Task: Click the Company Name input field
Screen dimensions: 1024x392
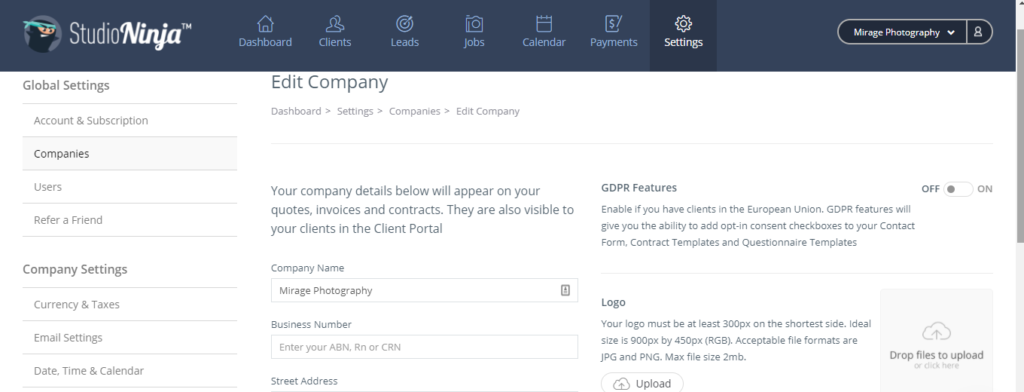Action: (x=424, y=290)
